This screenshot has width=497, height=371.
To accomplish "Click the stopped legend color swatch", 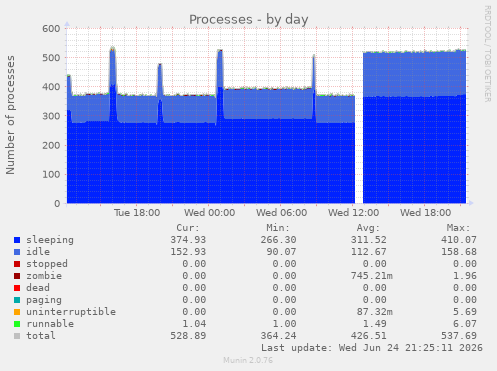I will (x=17, y=264).
